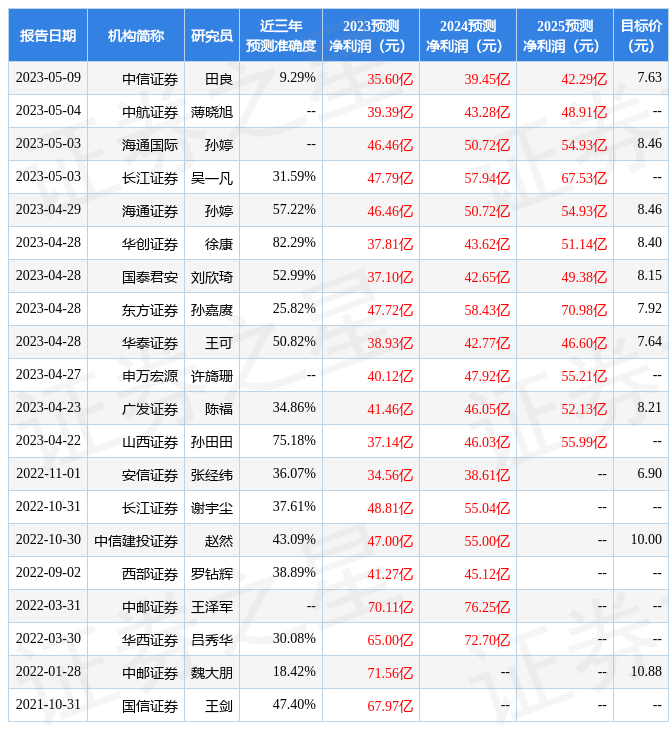Select the date cell 2022-10-31
The image size is (669, 730).
coord(48,507)
